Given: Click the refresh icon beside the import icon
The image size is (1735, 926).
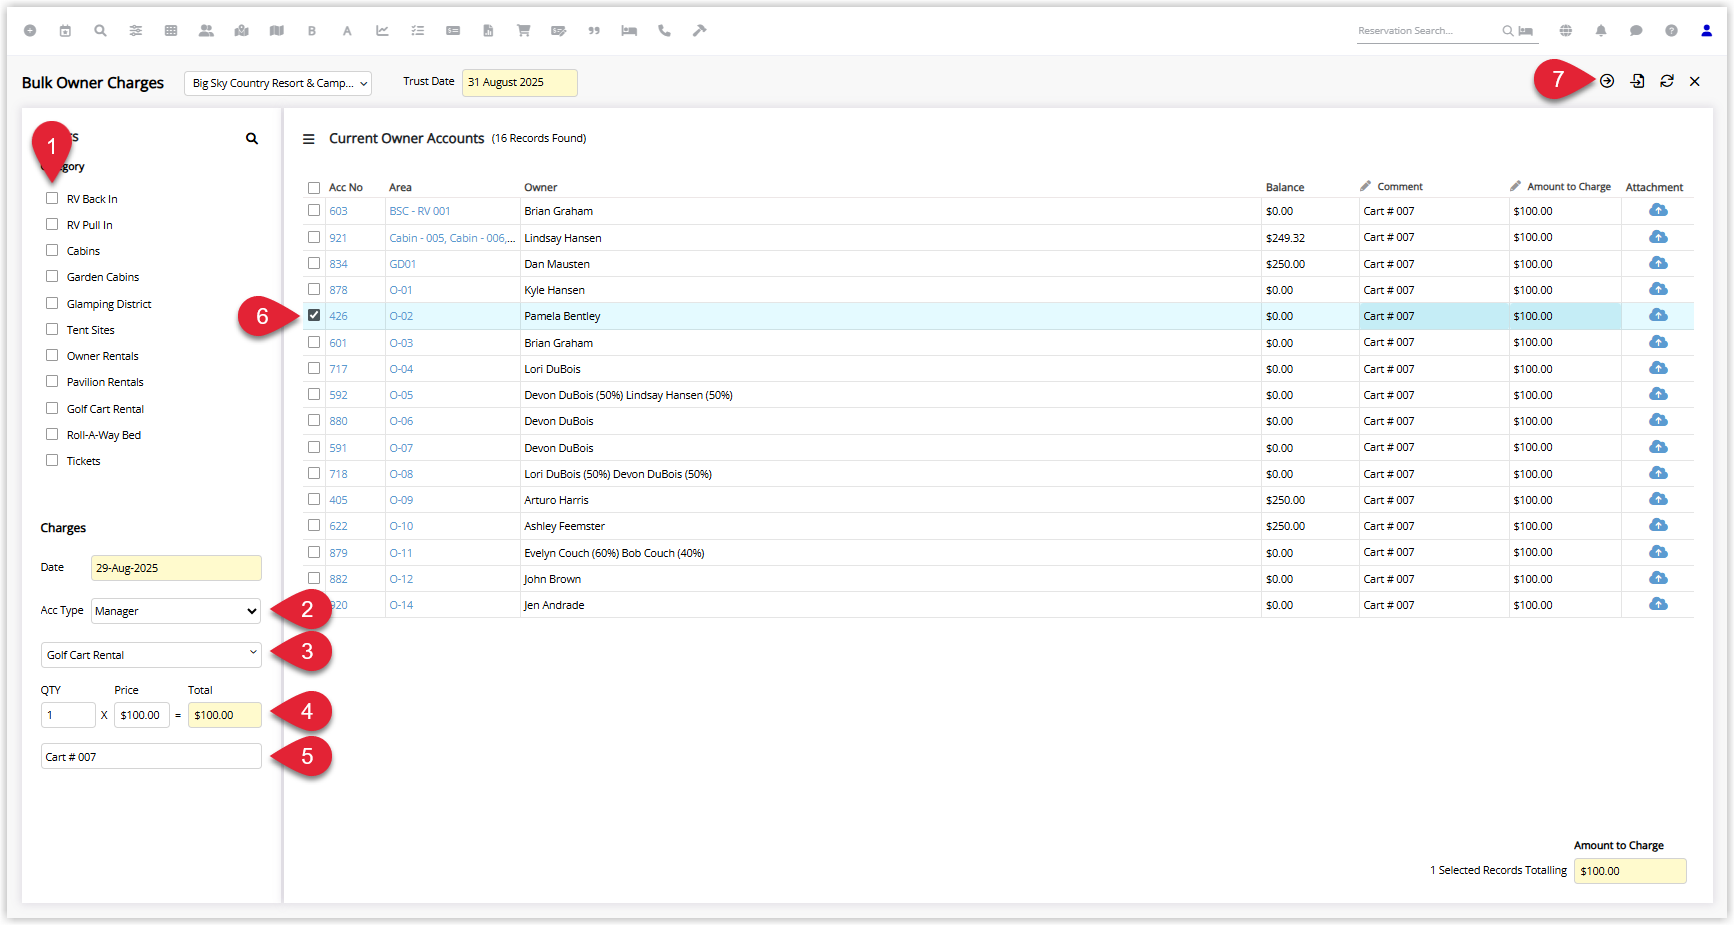Looking at the screenshot, I should tap(1667, 81).
